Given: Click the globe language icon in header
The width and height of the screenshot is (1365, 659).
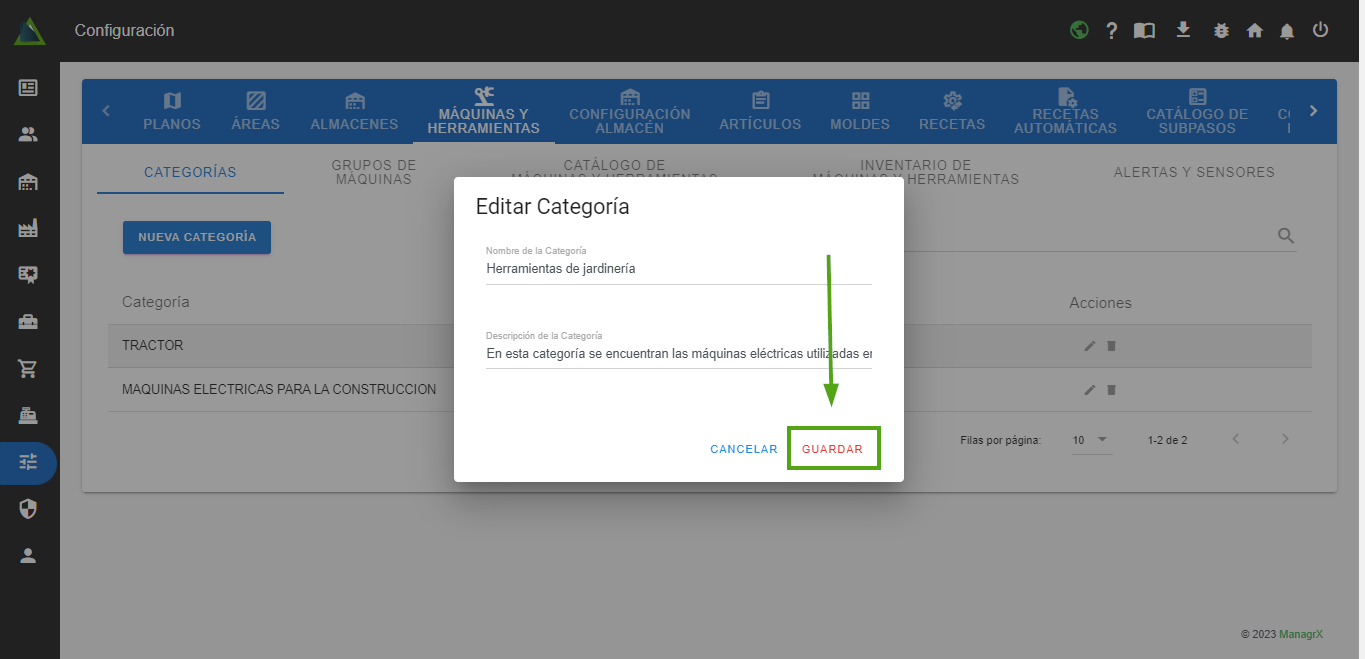Looking at the screenshot, I should (1079, 30).
